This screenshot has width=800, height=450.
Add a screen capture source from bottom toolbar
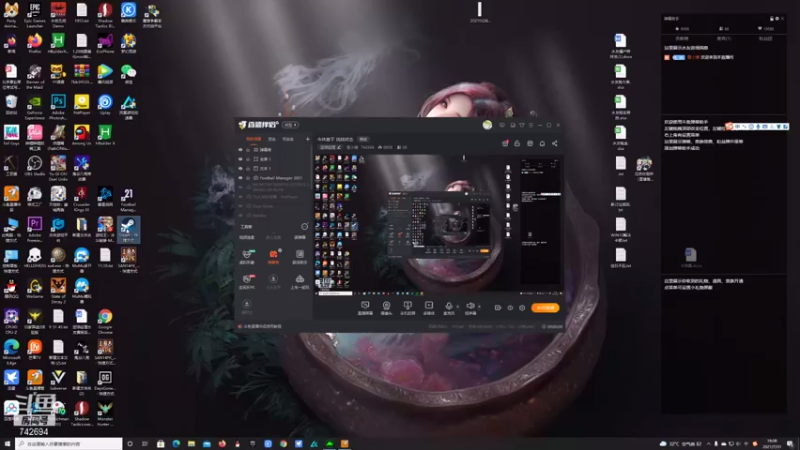point(365,307)
